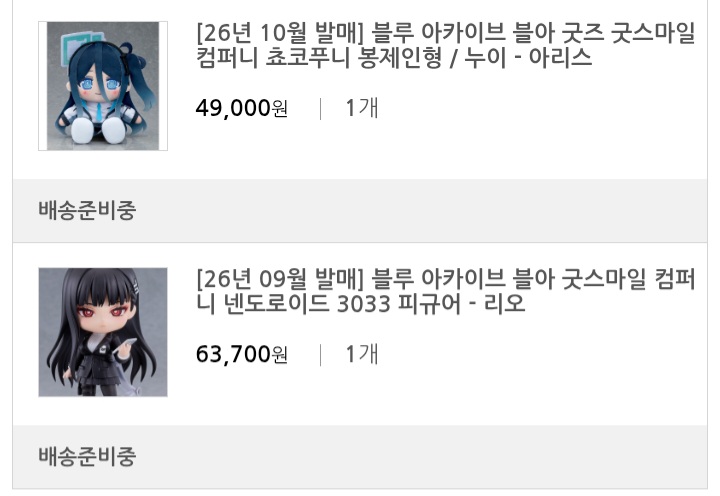The image size is (720, 496).
Task: Open the 초코푸니 봉제인형 아리스 product title
Action: (x=445, y=45)
